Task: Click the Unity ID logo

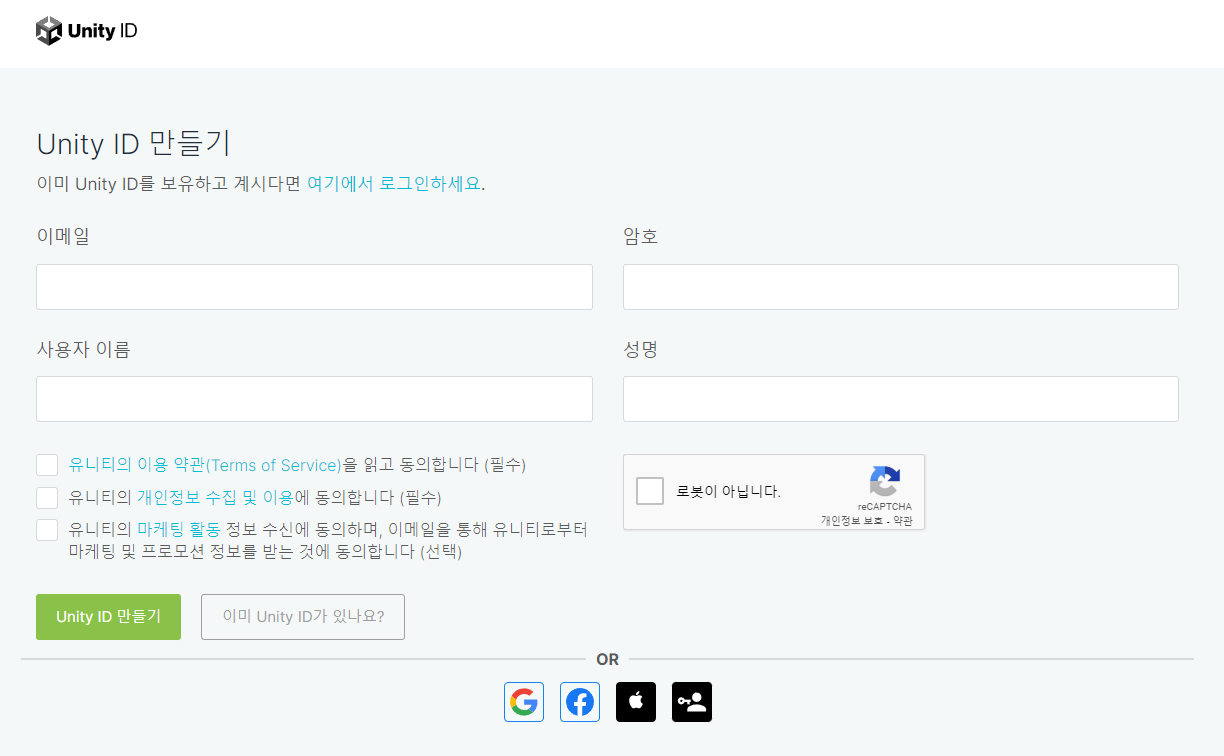Action: click(x=87, y=31)
